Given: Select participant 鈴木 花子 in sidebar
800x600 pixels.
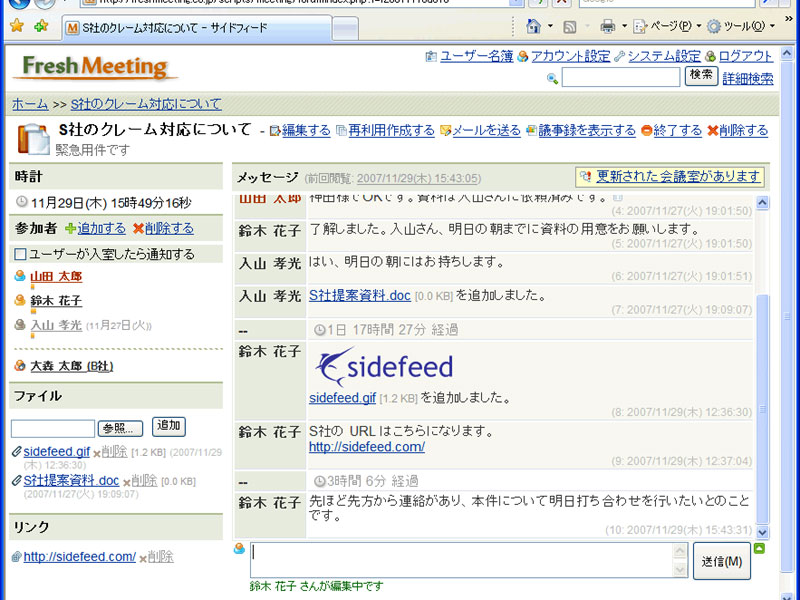Looking at the screenshot, I should click(x=56, y=301).
